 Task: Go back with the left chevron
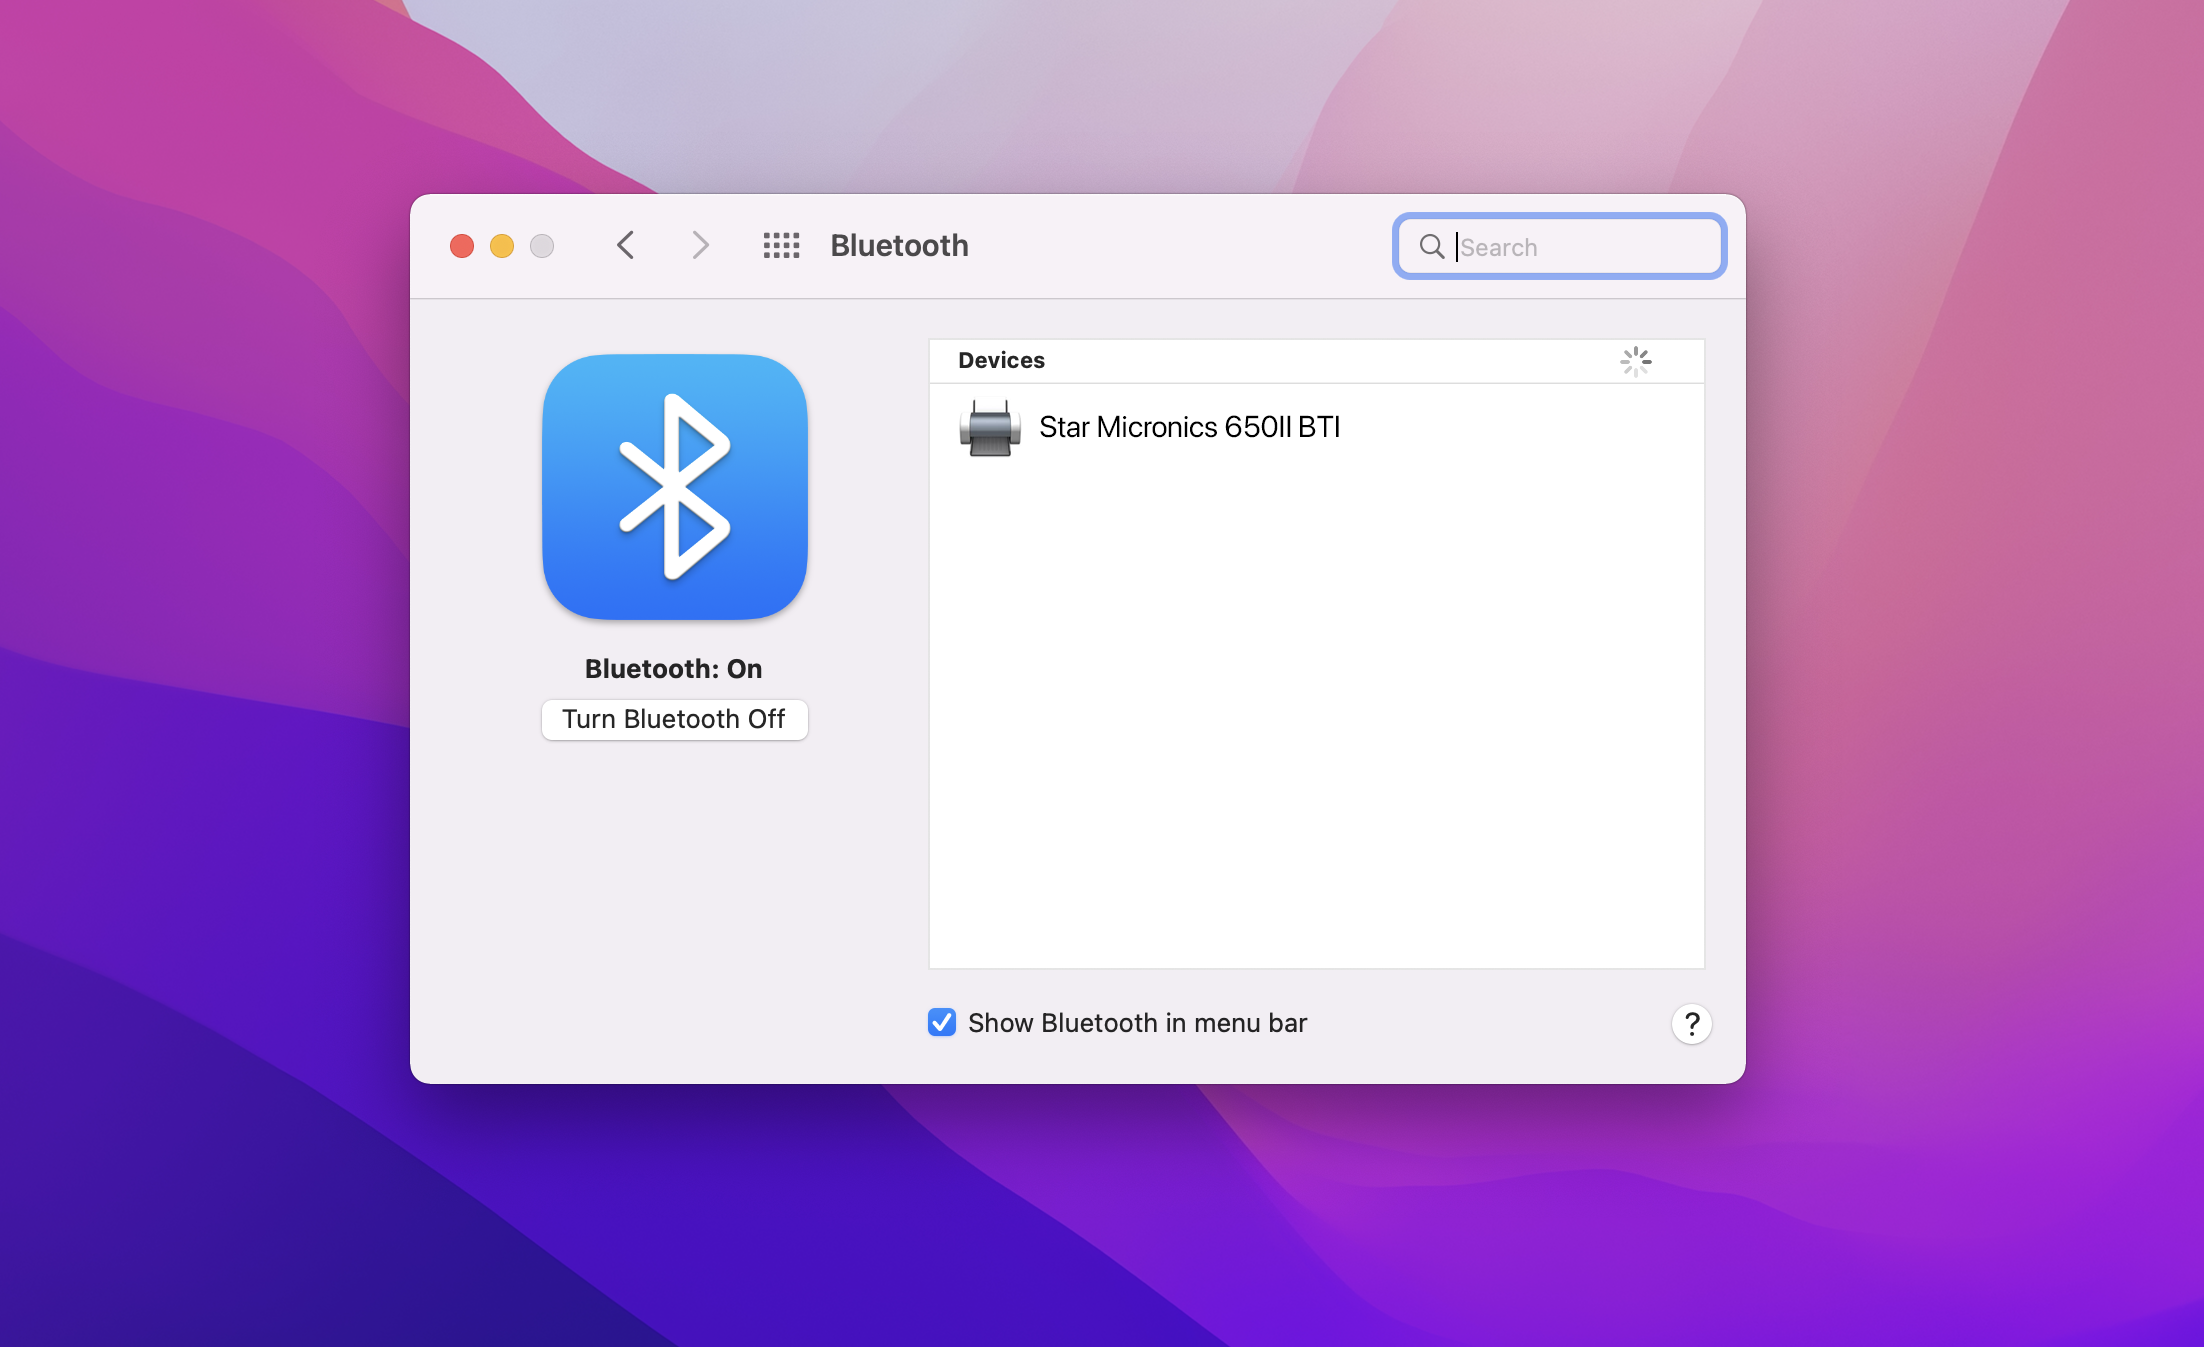pyautogui.click(x=626, y=245)
